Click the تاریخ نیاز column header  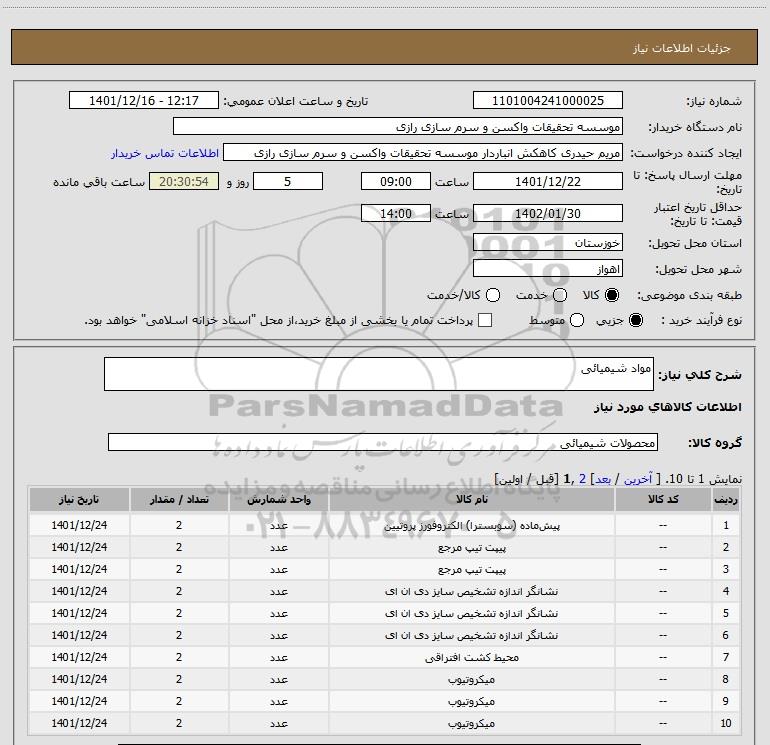click(79, 499)
